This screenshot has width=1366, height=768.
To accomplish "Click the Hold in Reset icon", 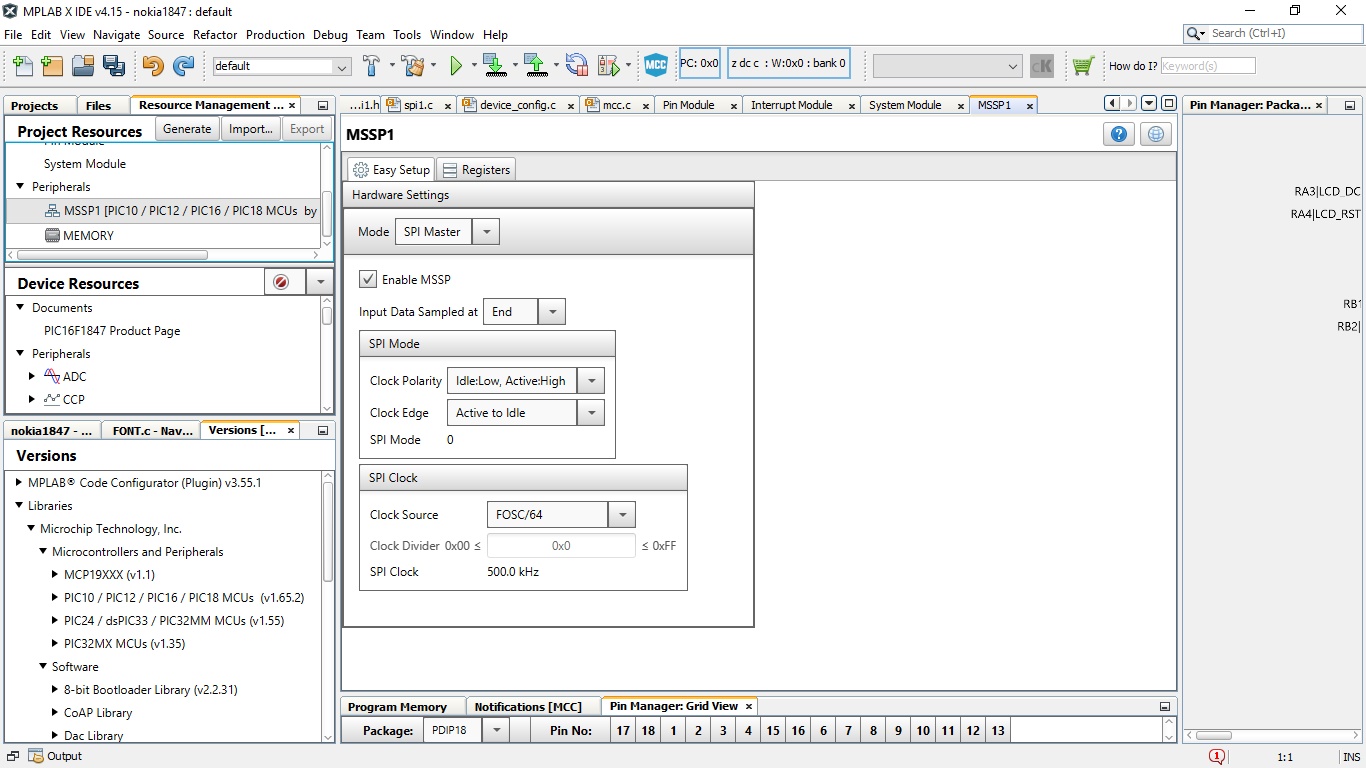I will (x=577, y=66).
